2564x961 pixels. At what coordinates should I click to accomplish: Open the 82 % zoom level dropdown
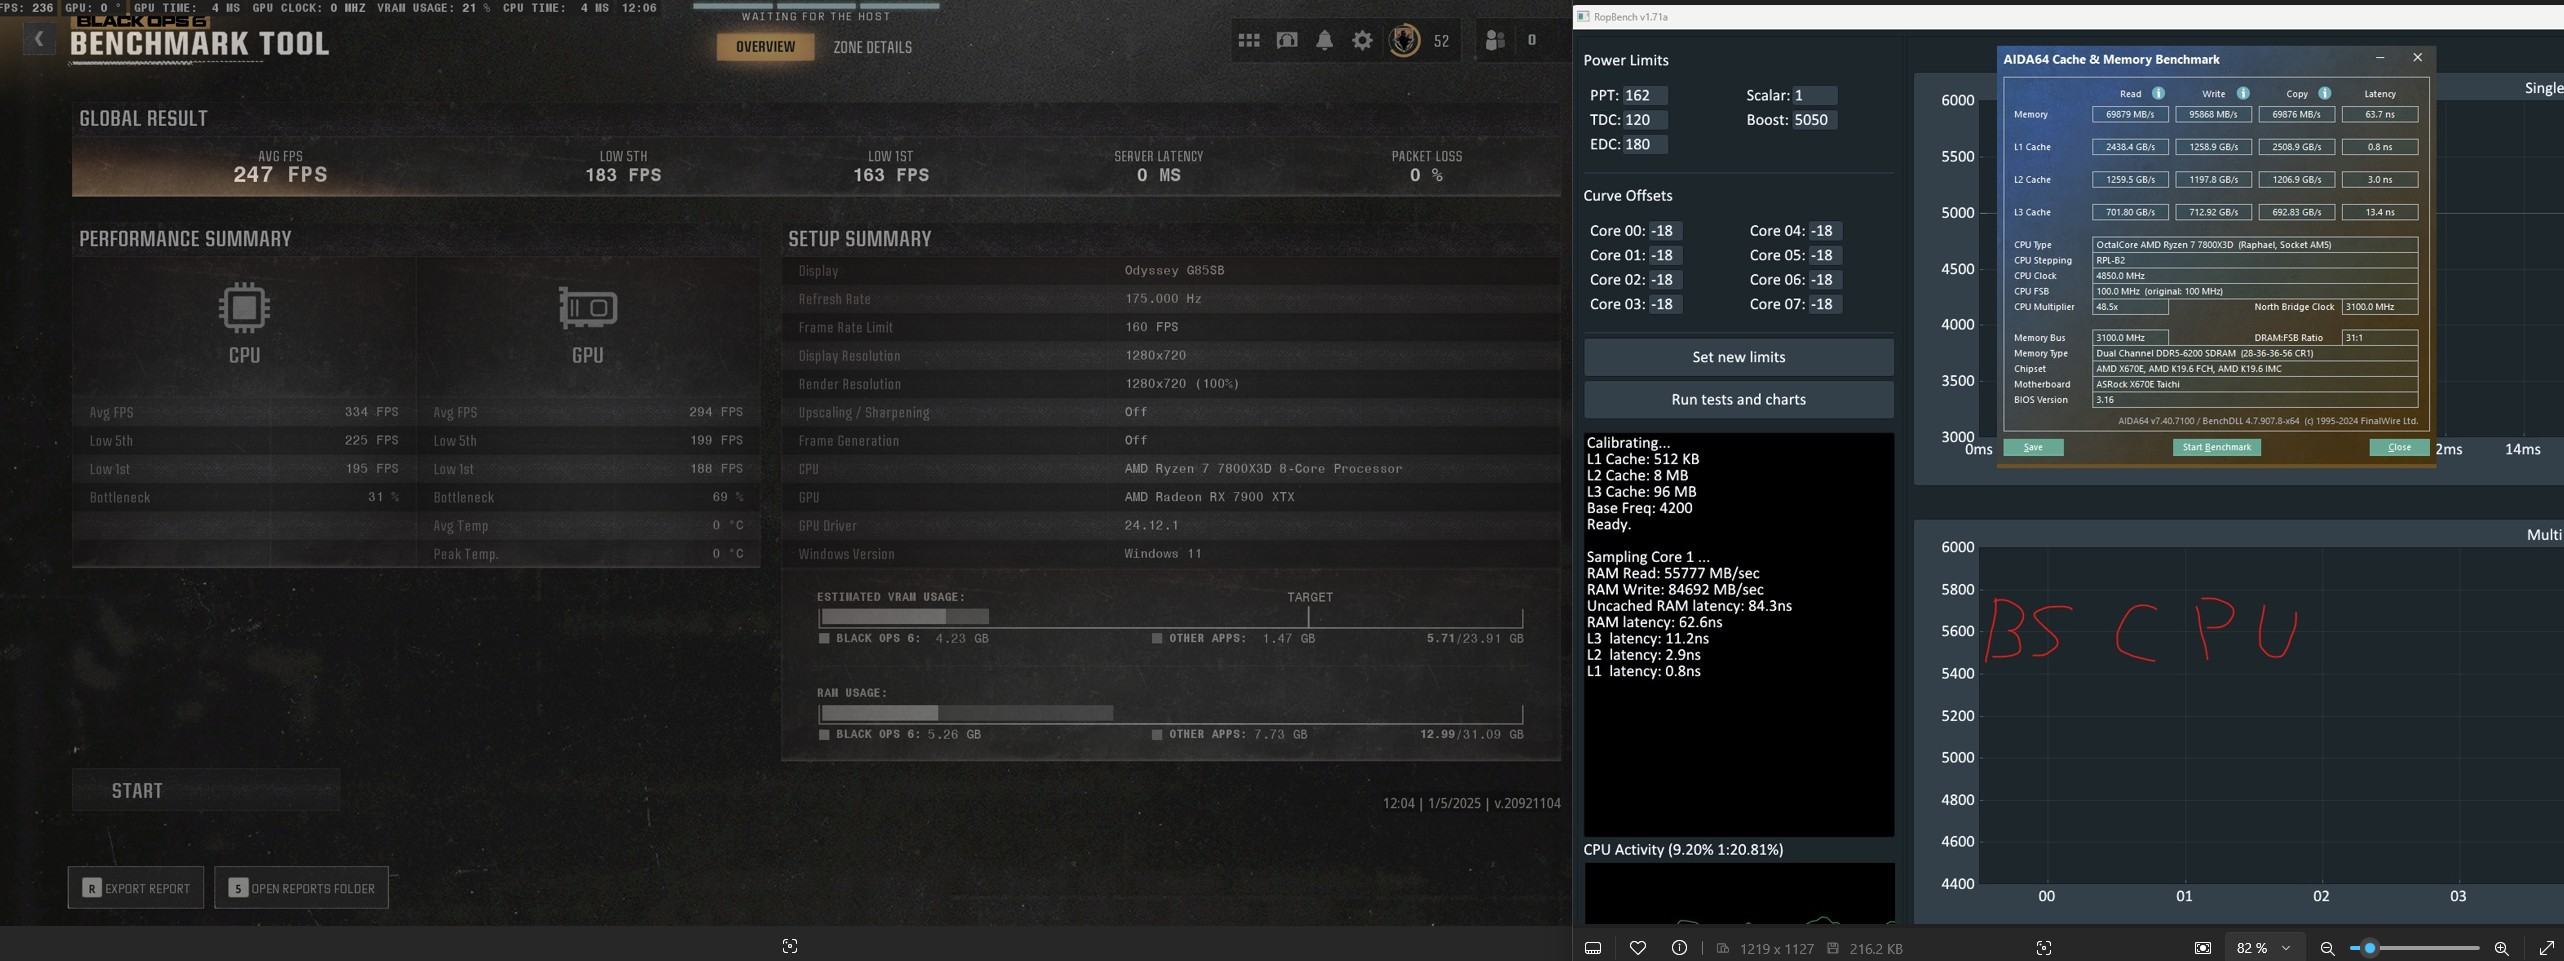tap(2264, 948)
